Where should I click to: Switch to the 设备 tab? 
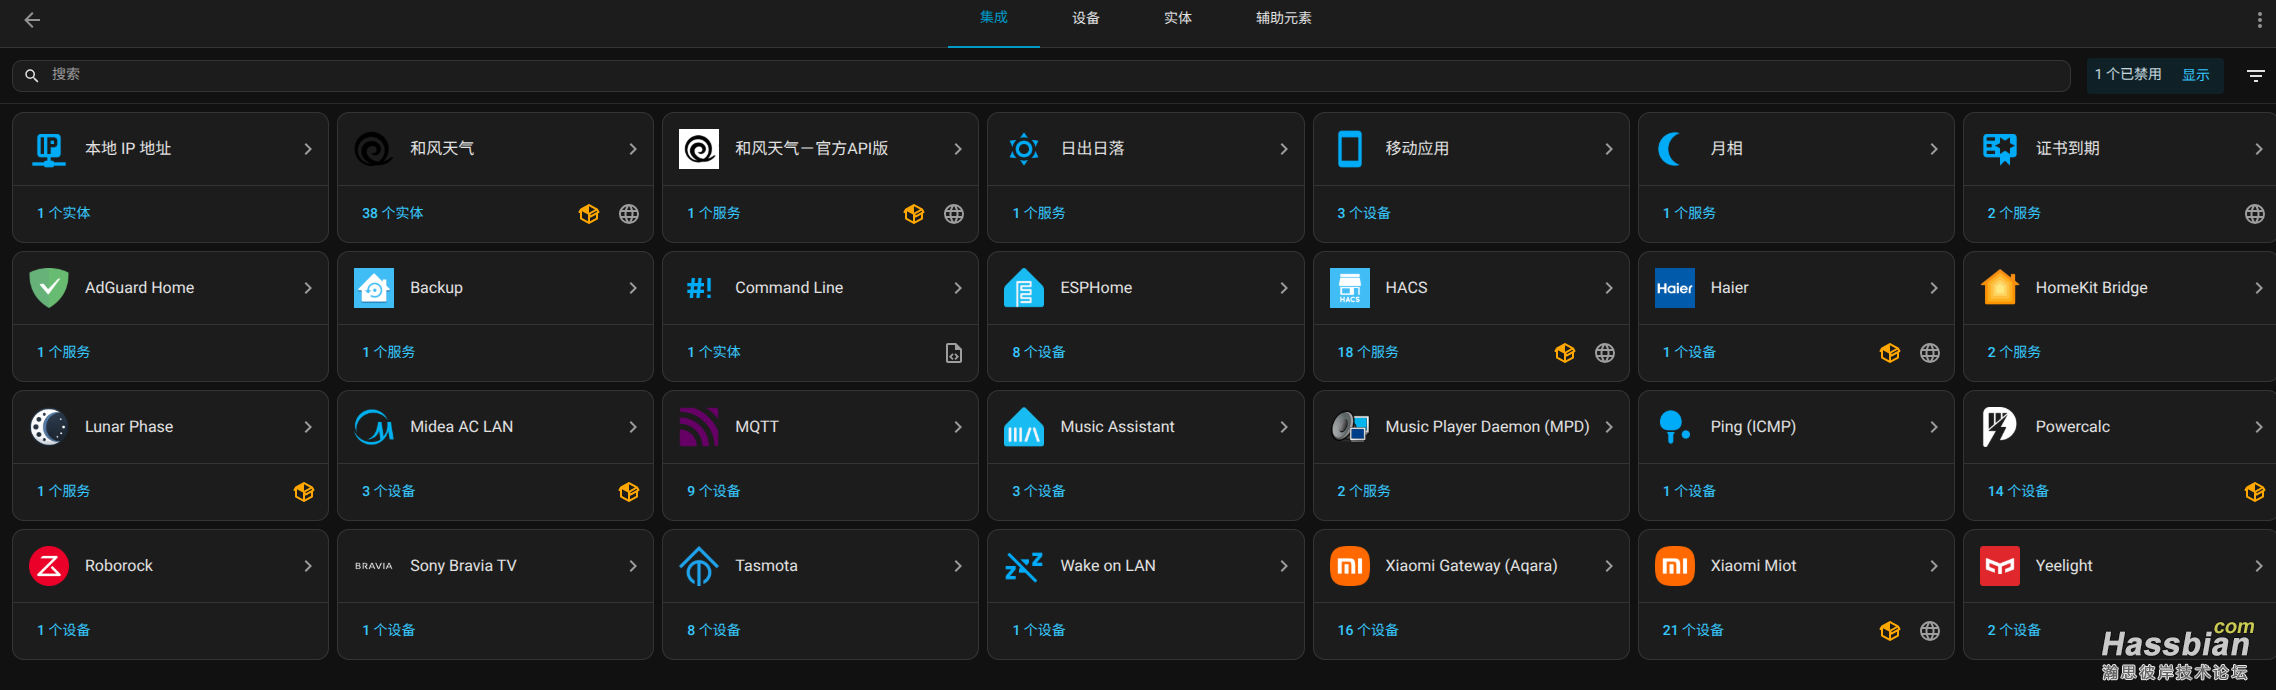pyautogui.click(x=1086, y=18)
